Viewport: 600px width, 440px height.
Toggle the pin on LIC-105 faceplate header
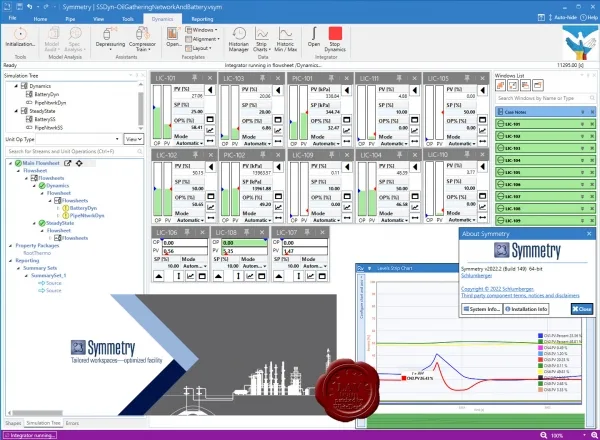[467, 78]
